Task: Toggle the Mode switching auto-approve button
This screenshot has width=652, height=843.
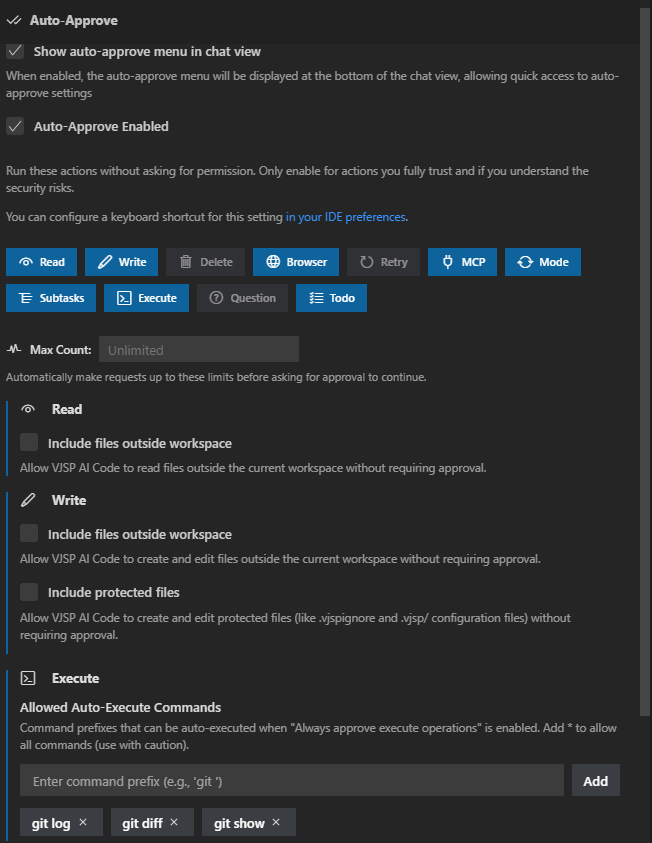Action: [x=542, y=262]
